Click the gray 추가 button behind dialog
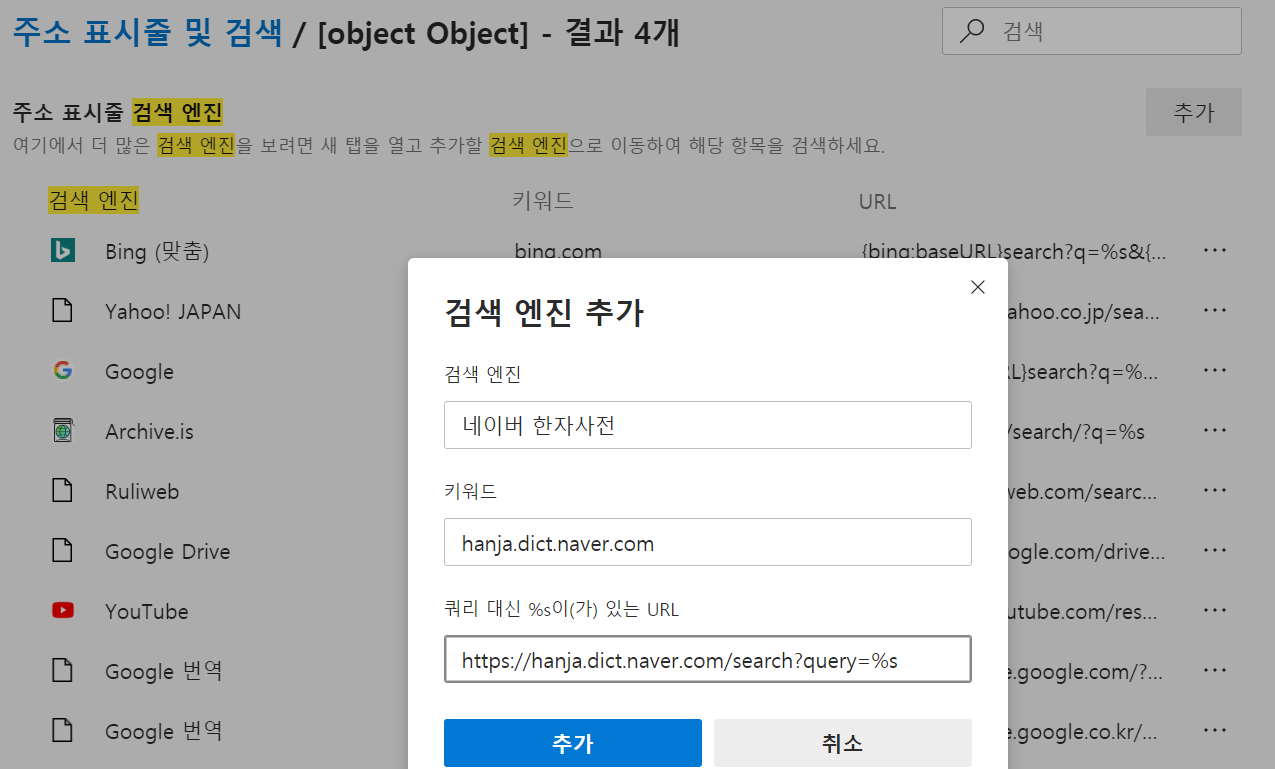Screen dimensions: 1275x769 click(x=1193, y=112)
